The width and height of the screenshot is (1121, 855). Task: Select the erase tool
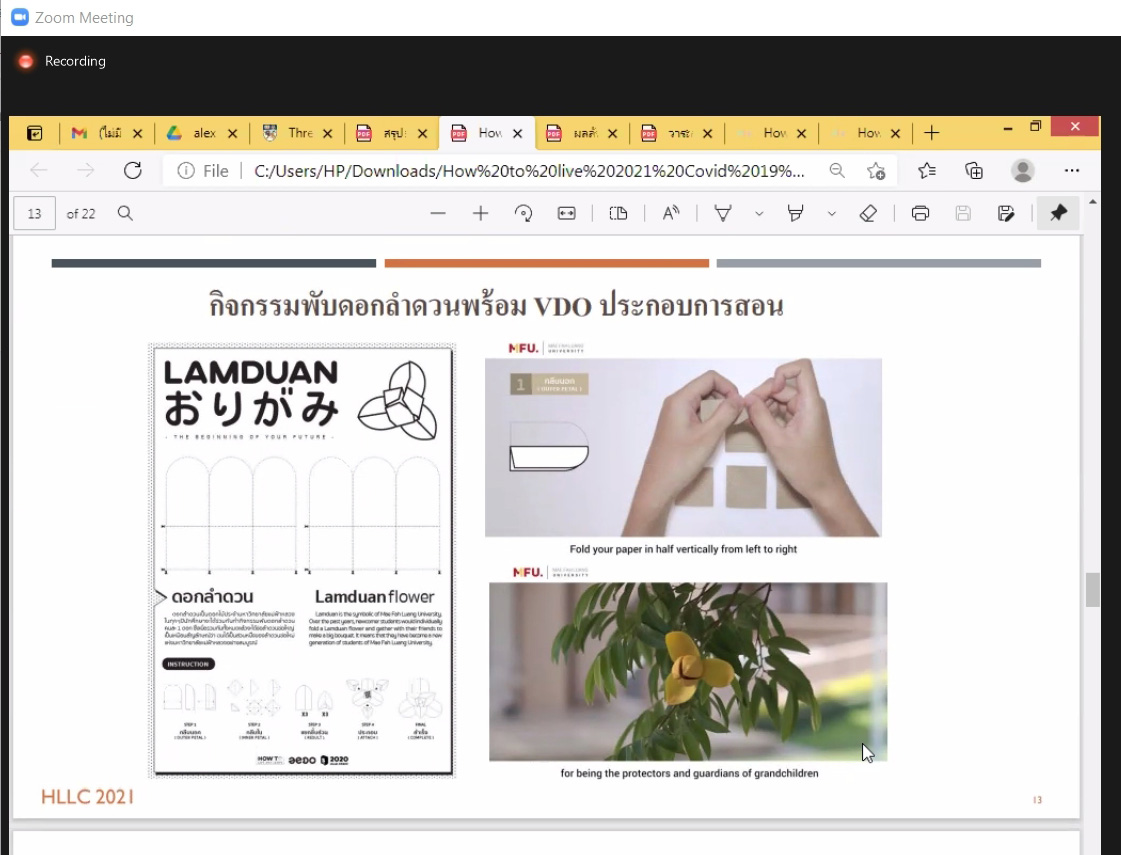tap(868, 213)
